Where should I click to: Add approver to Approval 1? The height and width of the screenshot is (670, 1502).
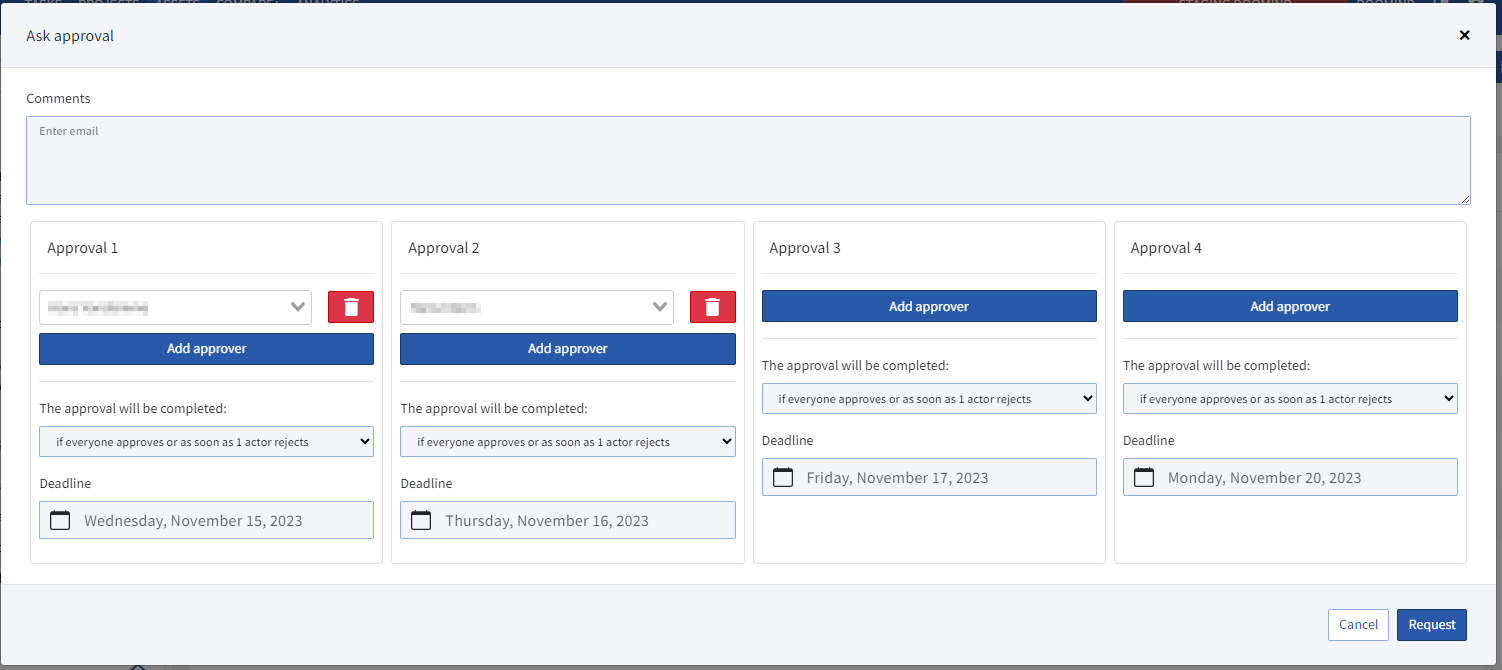pyautogui.click(x=206, y=349)
